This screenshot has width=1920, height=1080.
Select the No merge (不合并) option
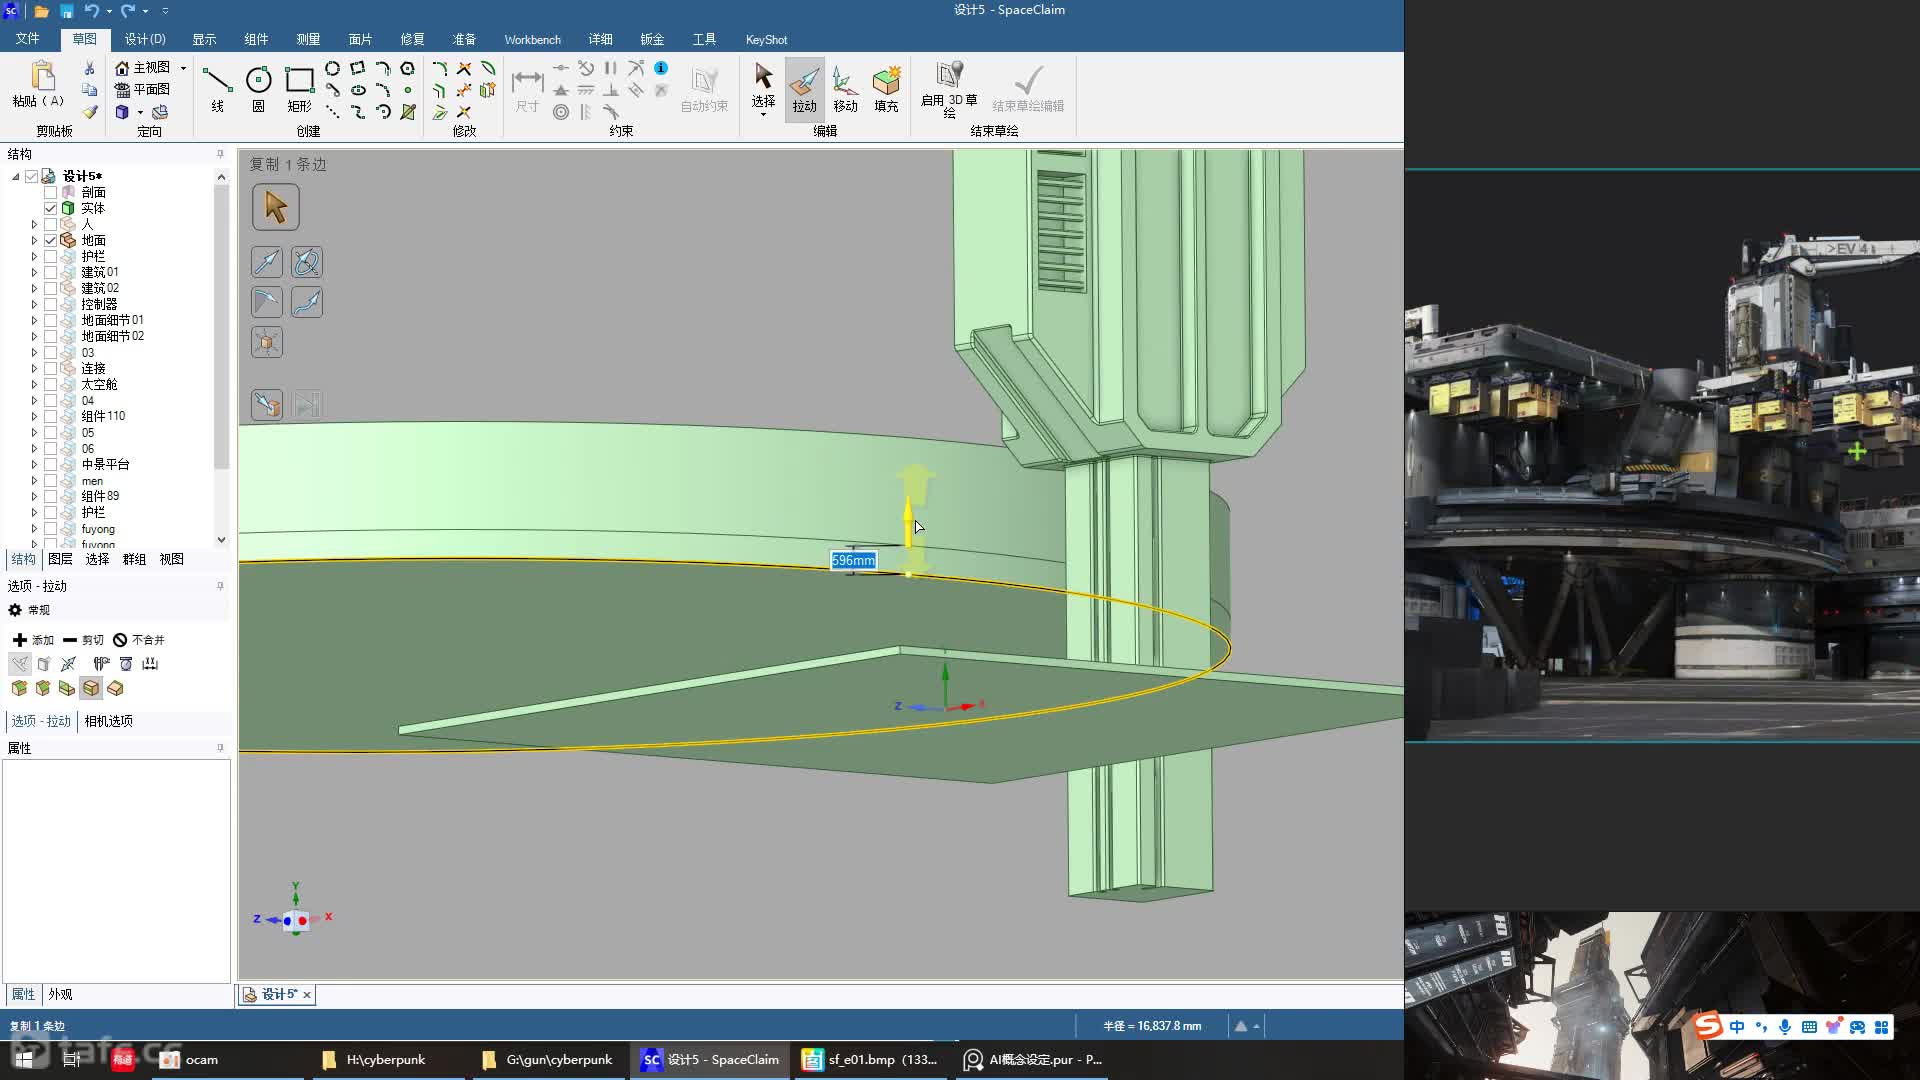pyautogui.click(x=139, y=640)
